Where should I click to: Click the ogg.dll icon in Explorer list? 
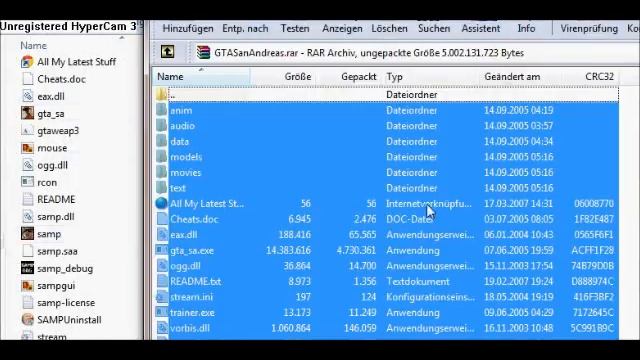(x=27, y=165)
